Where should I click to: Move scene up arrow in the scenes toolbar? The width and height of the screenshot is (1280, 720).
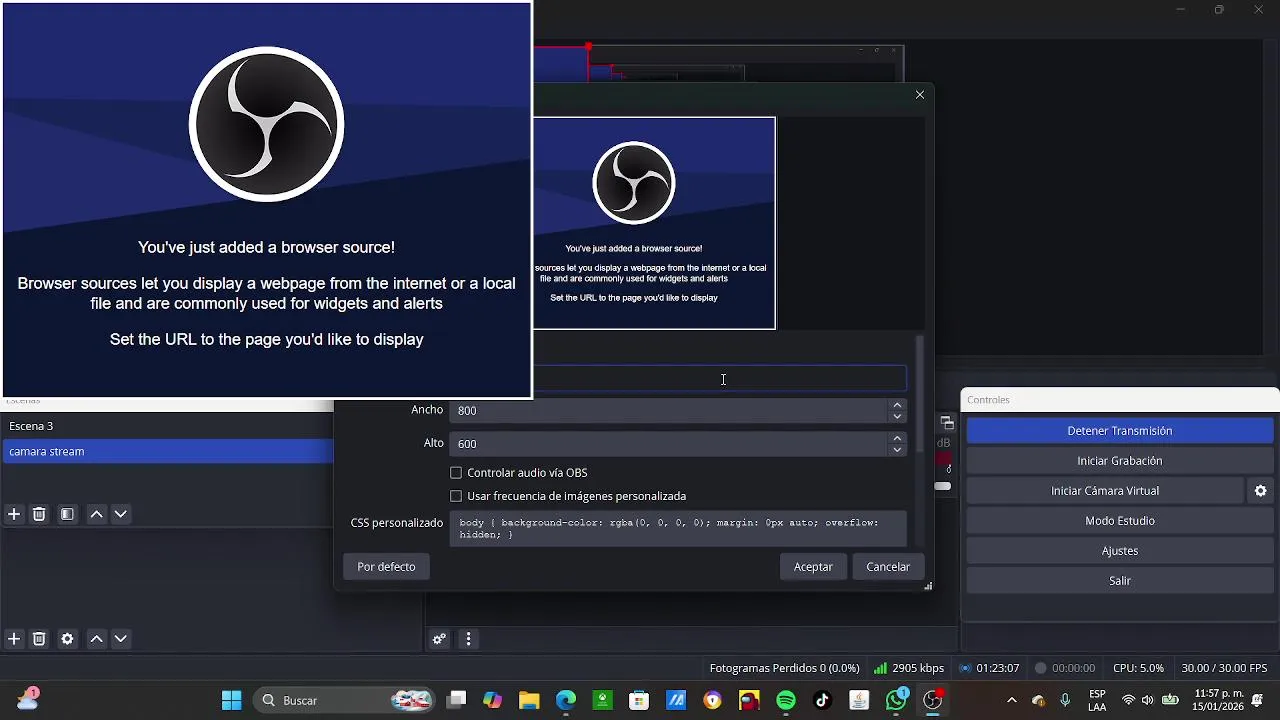pos(96,514)
